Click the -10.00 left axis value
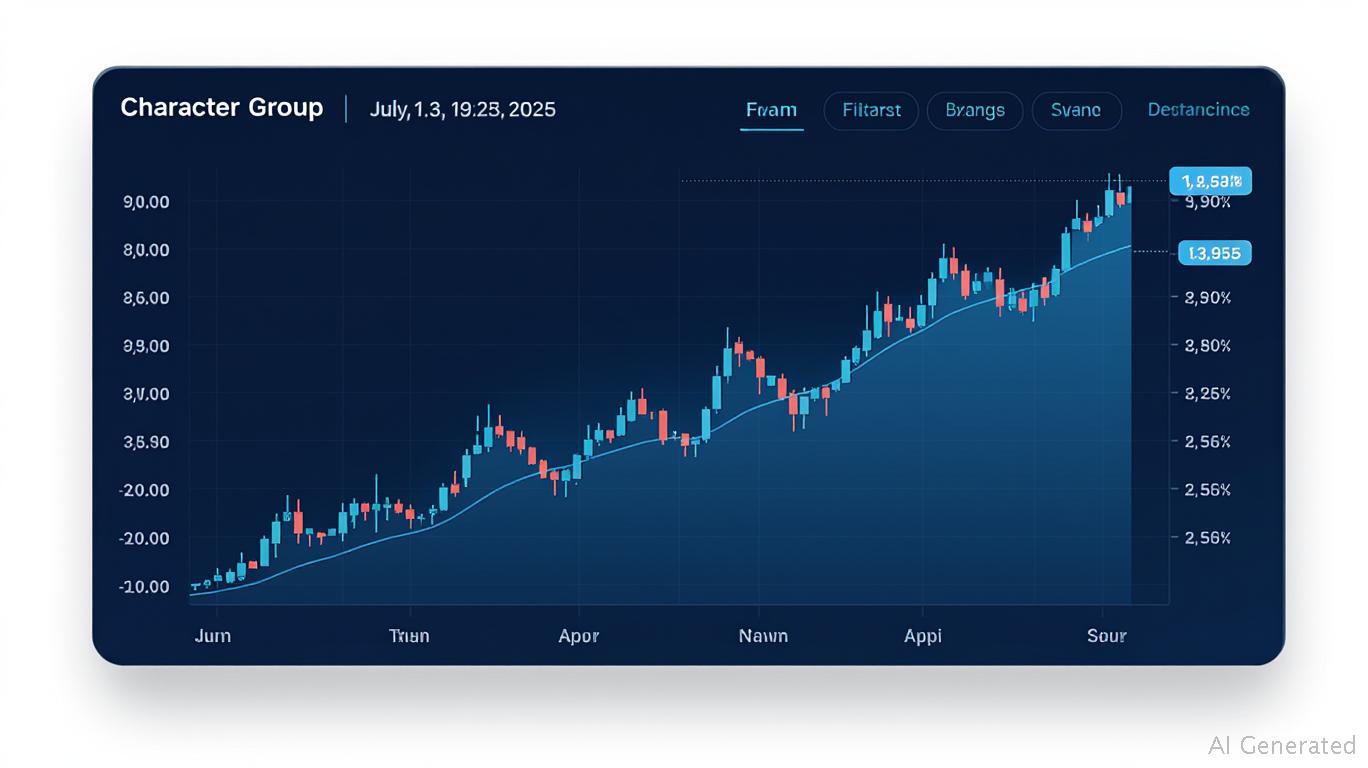Image resolution: width=1368 pixels, height=768 pixels. pyautogui.click(x=144, y=586)
